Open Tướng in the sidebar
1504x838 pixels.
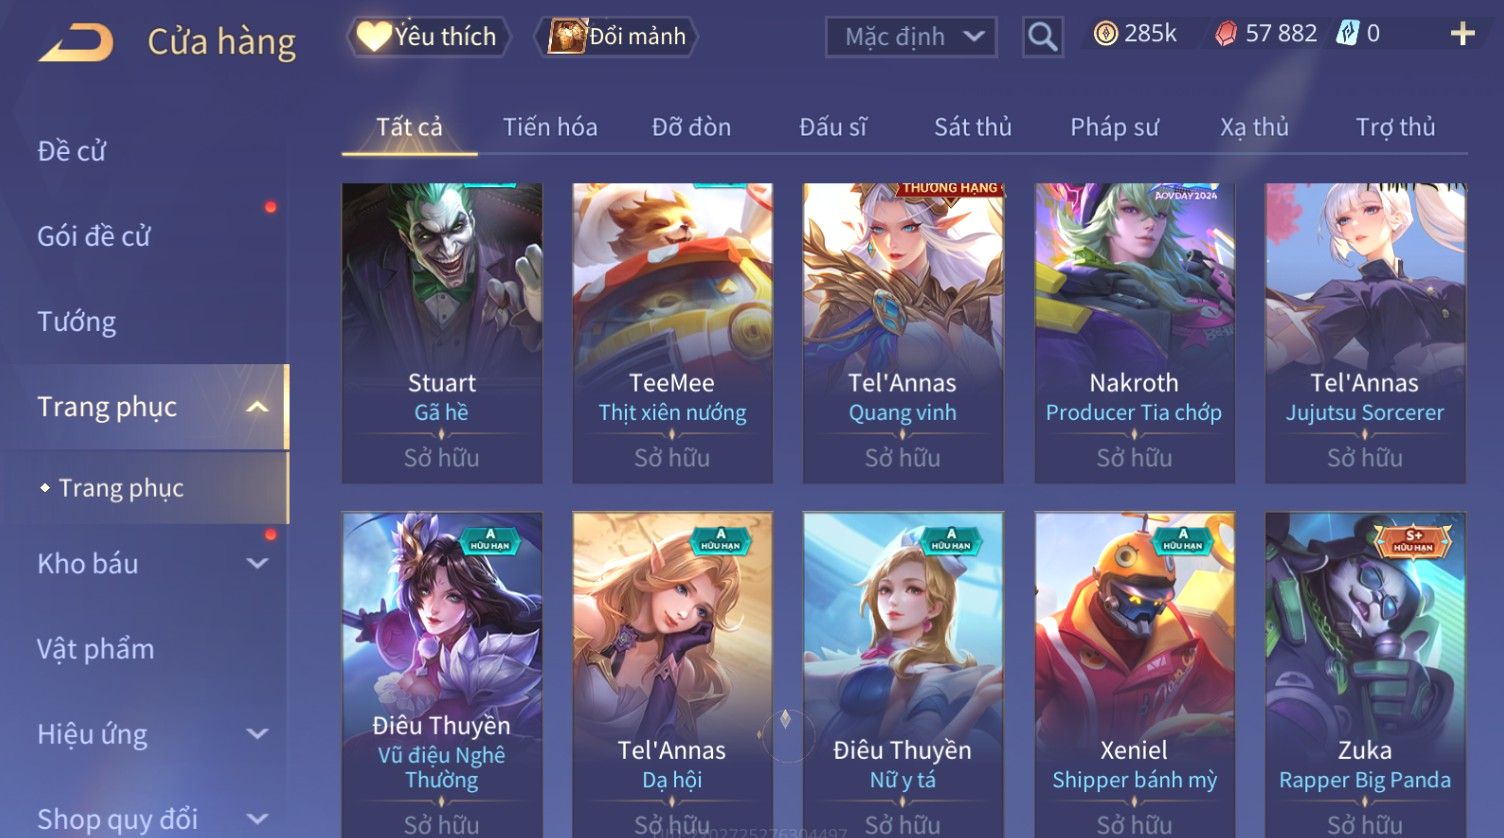(x=77, y=322)
